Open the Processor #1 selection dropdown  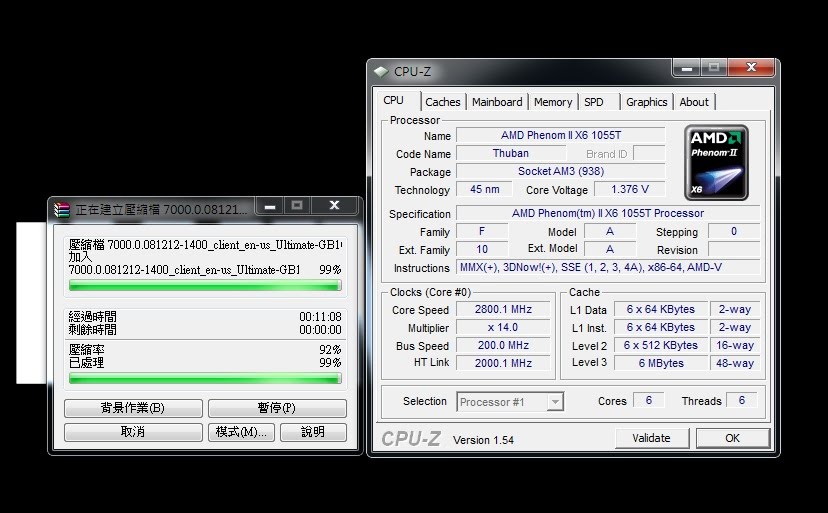pyautogui.click(x=510, y=402)
